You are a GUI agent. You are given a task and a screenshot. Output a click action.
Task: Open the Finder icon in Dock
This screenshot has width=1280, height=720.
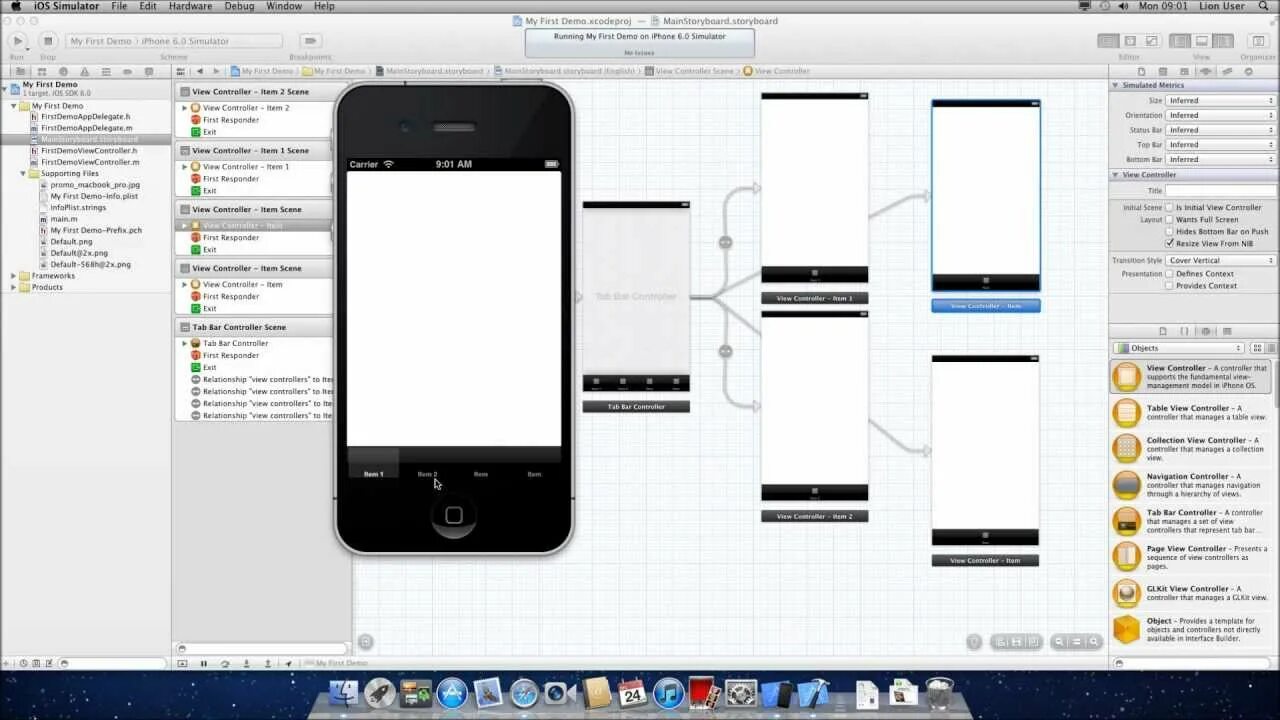point(343,693)
